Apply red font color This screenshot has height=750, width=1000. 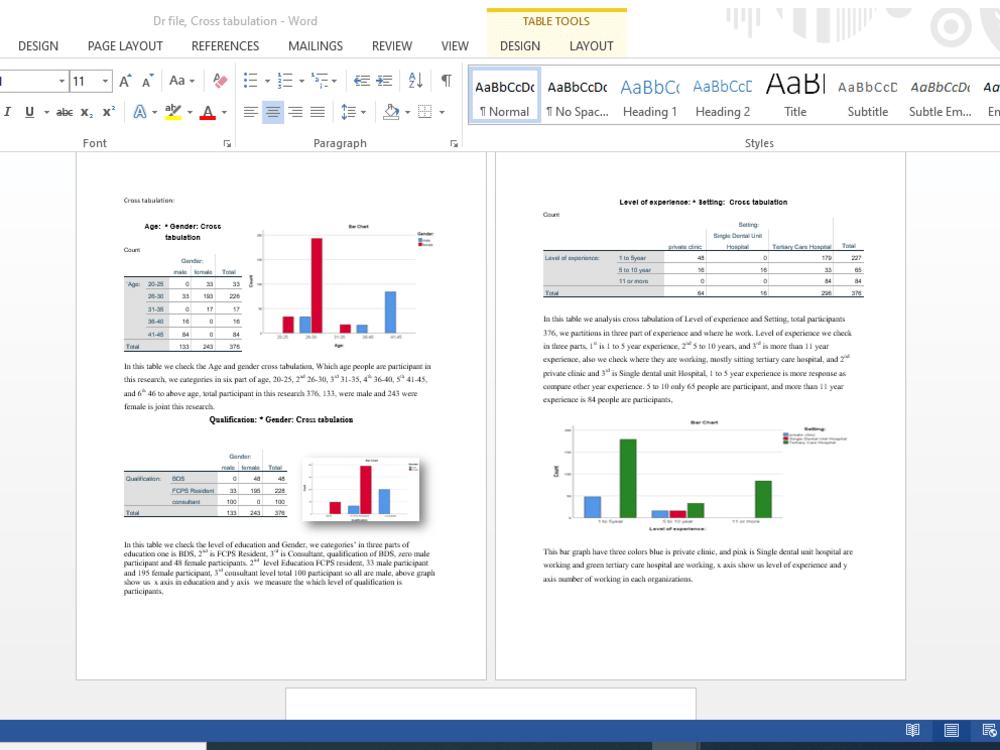[207, 112]
